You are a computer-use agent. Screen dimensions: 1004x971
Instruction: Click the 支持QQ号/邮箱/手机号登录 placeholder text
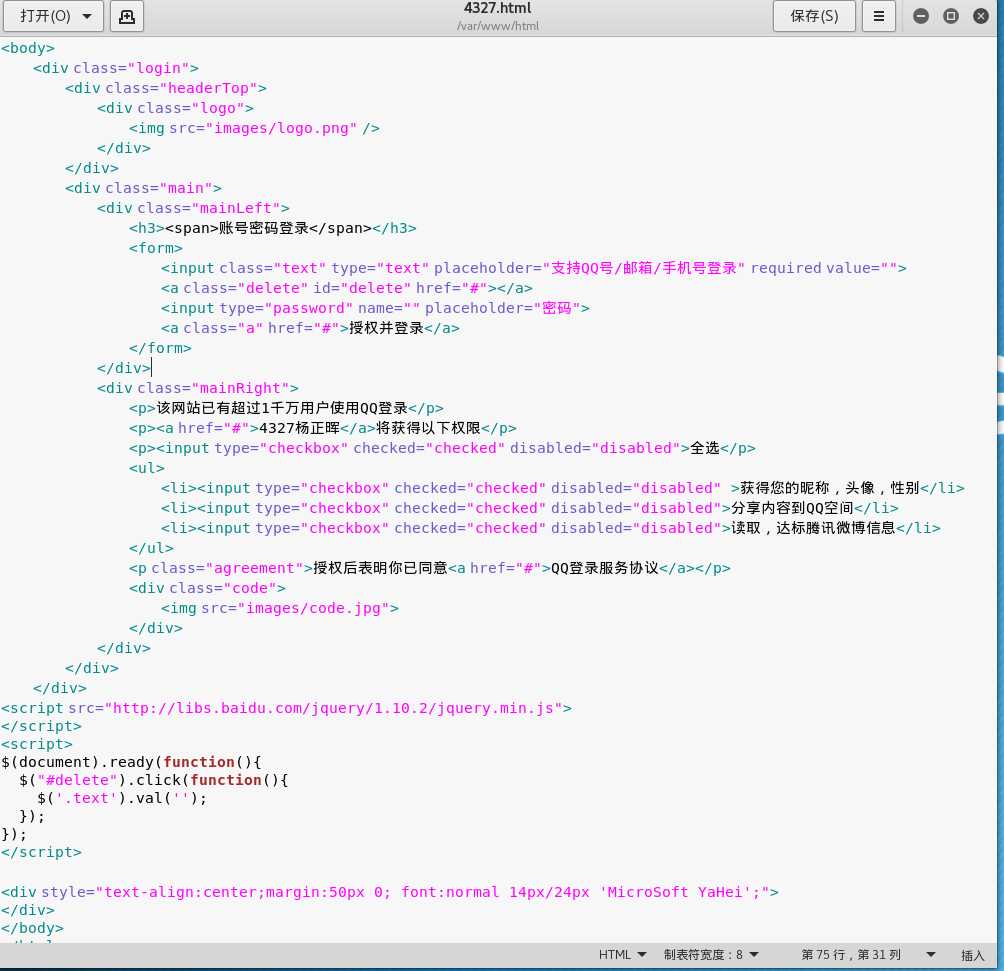pyautogui.click(x=644, y=268)
